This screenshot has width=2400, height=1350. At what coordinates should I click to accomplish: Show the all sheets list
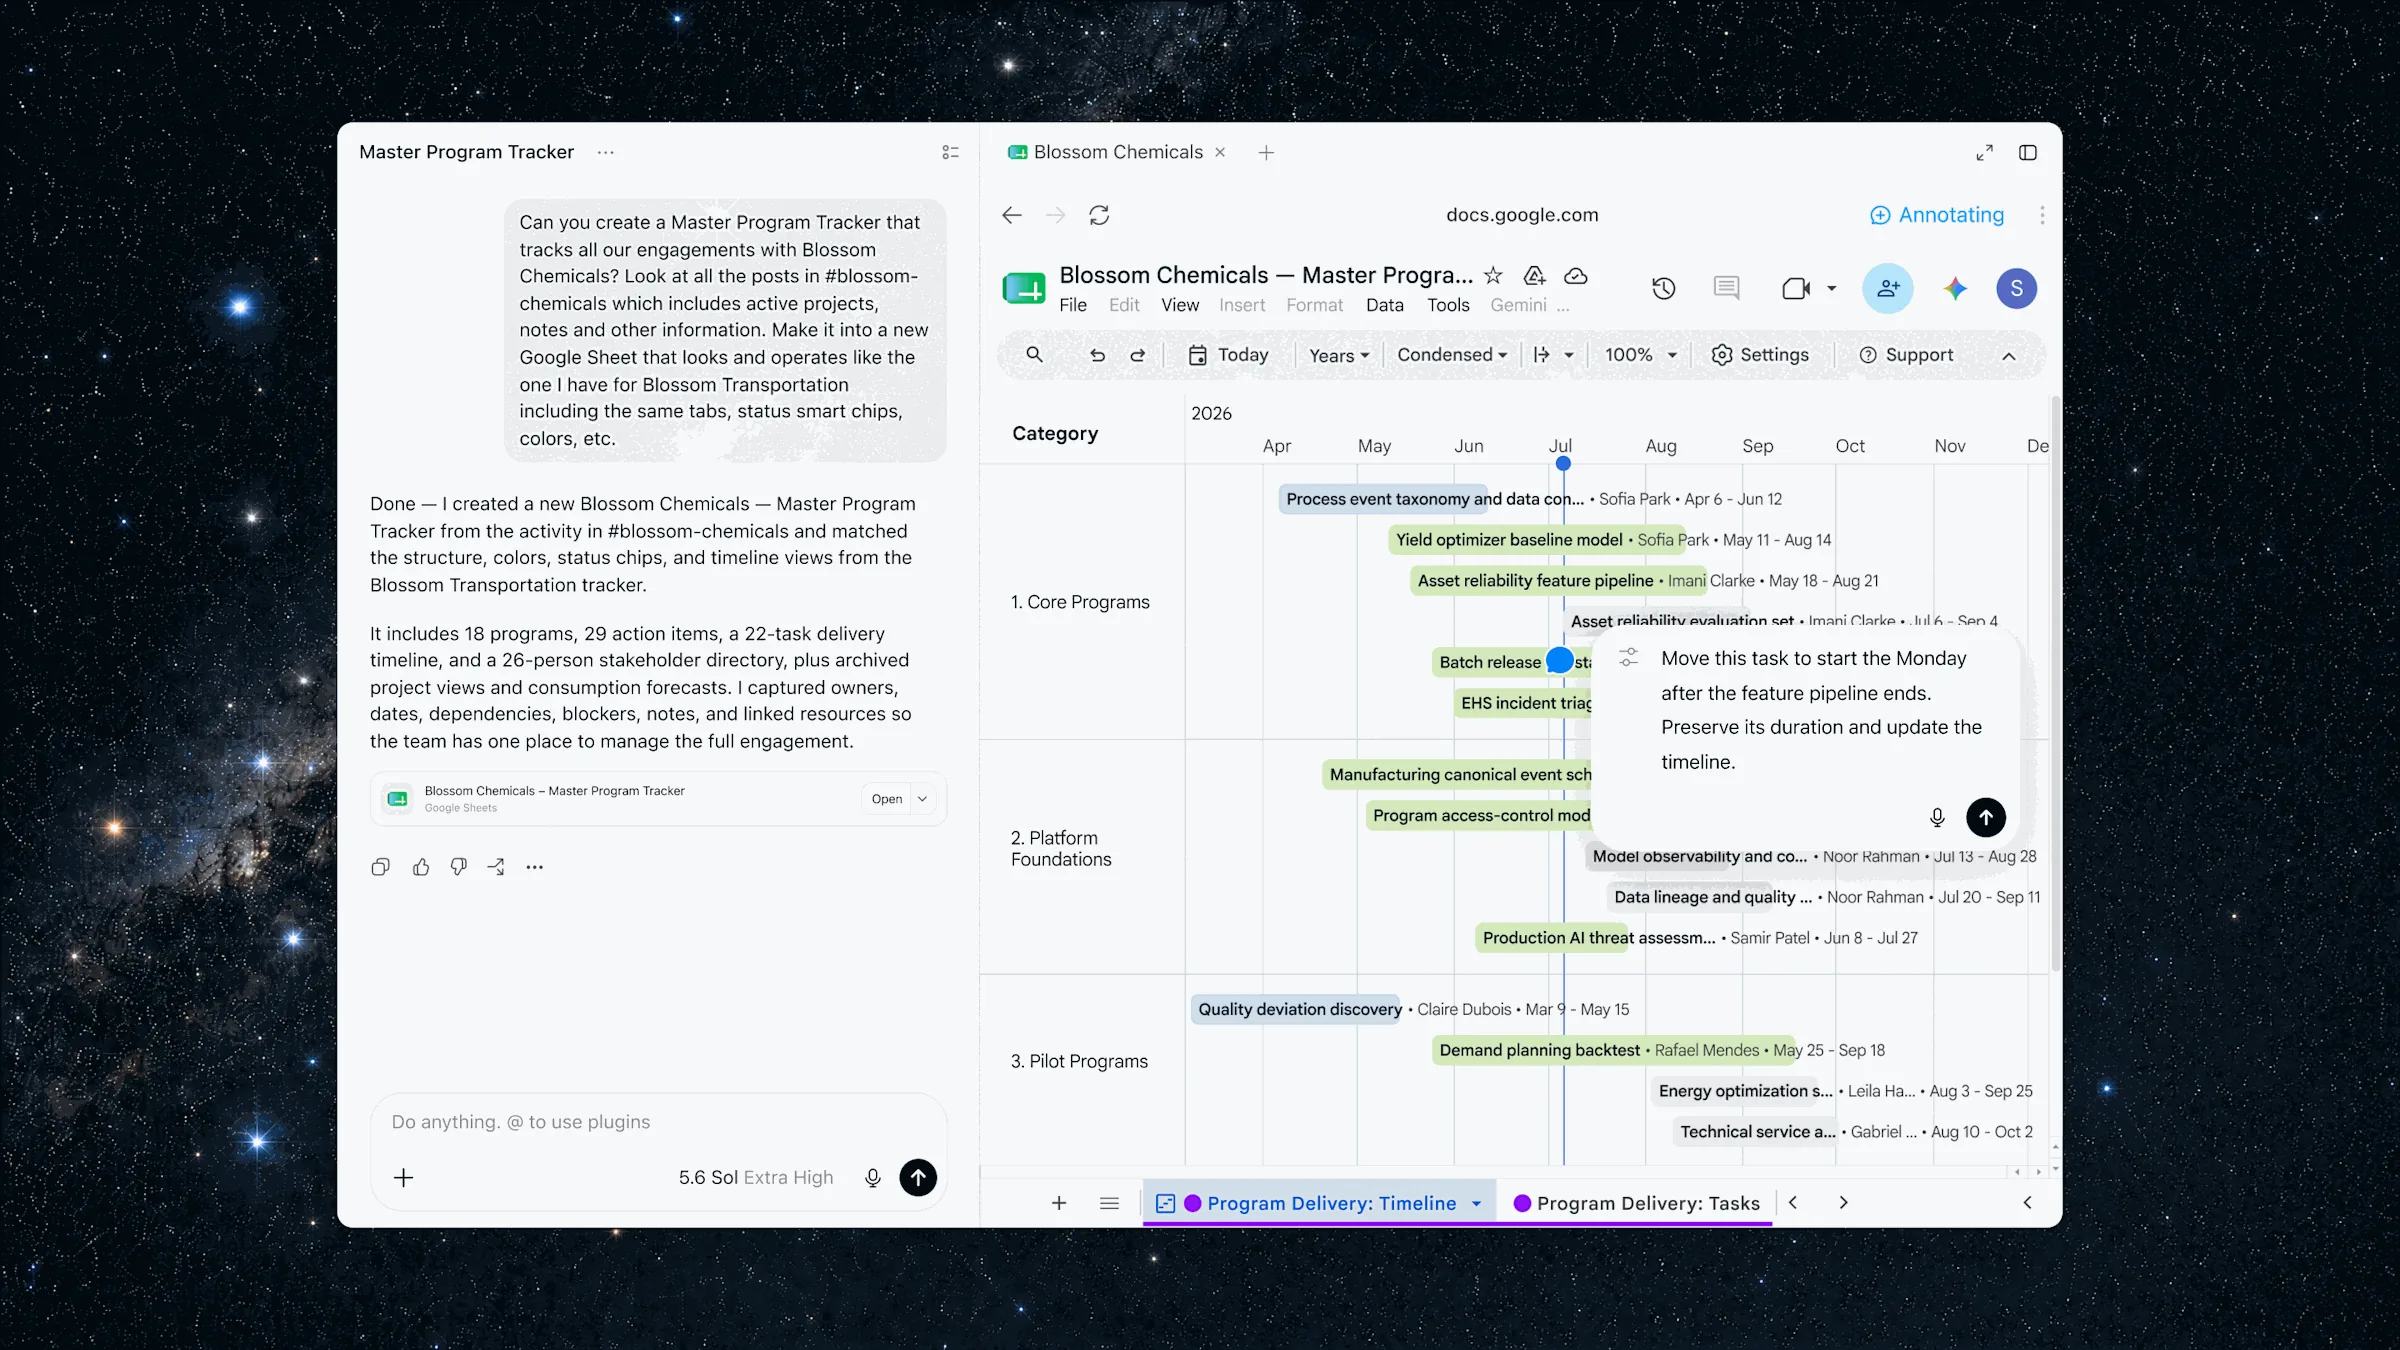tap(1109, 1203)
